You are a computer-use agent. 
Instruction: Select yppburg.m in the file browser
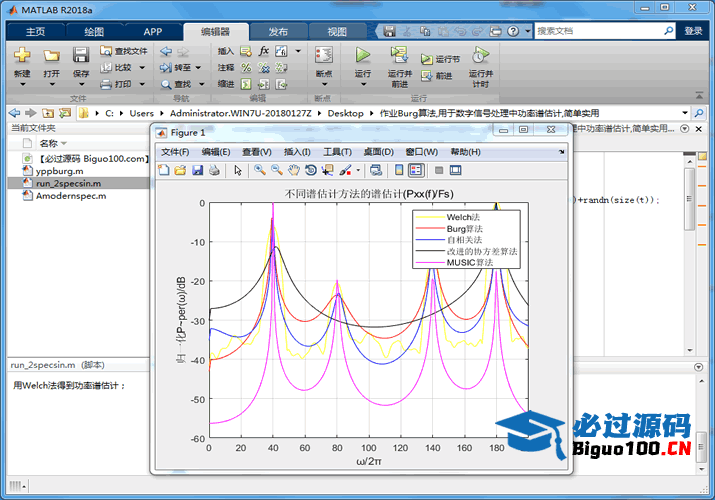point(62,171)
